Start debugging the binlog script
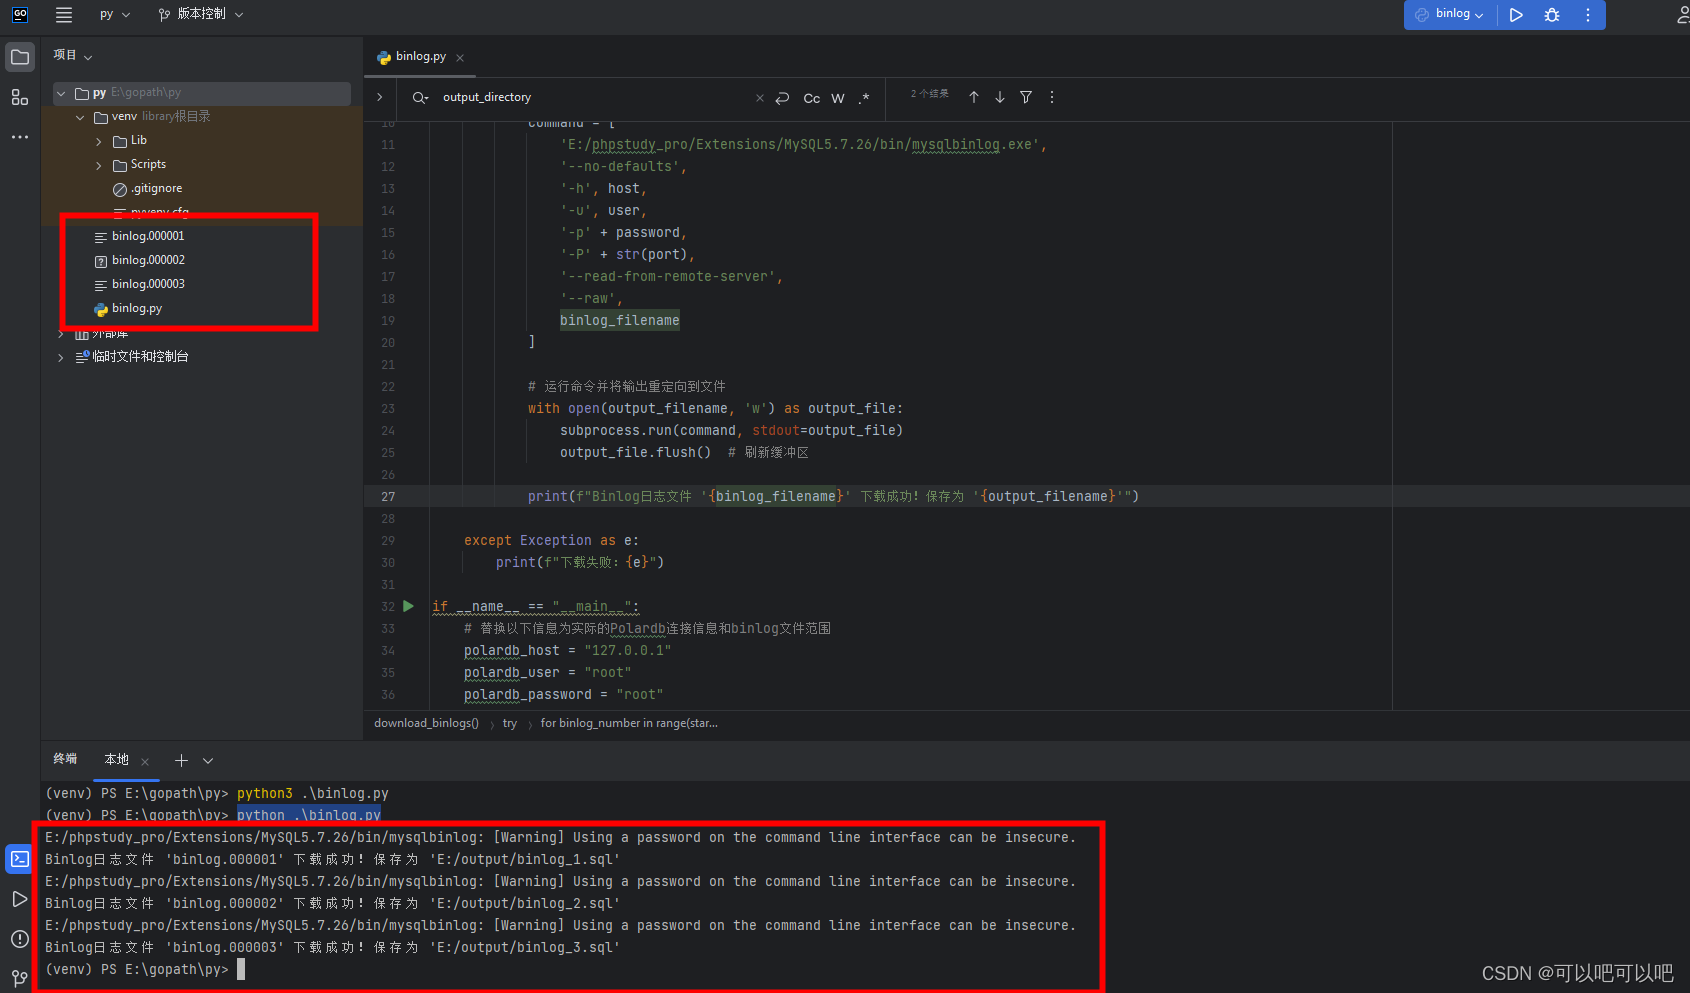The height and width of the screenshot is (993, 1690). pos(1552,15)
